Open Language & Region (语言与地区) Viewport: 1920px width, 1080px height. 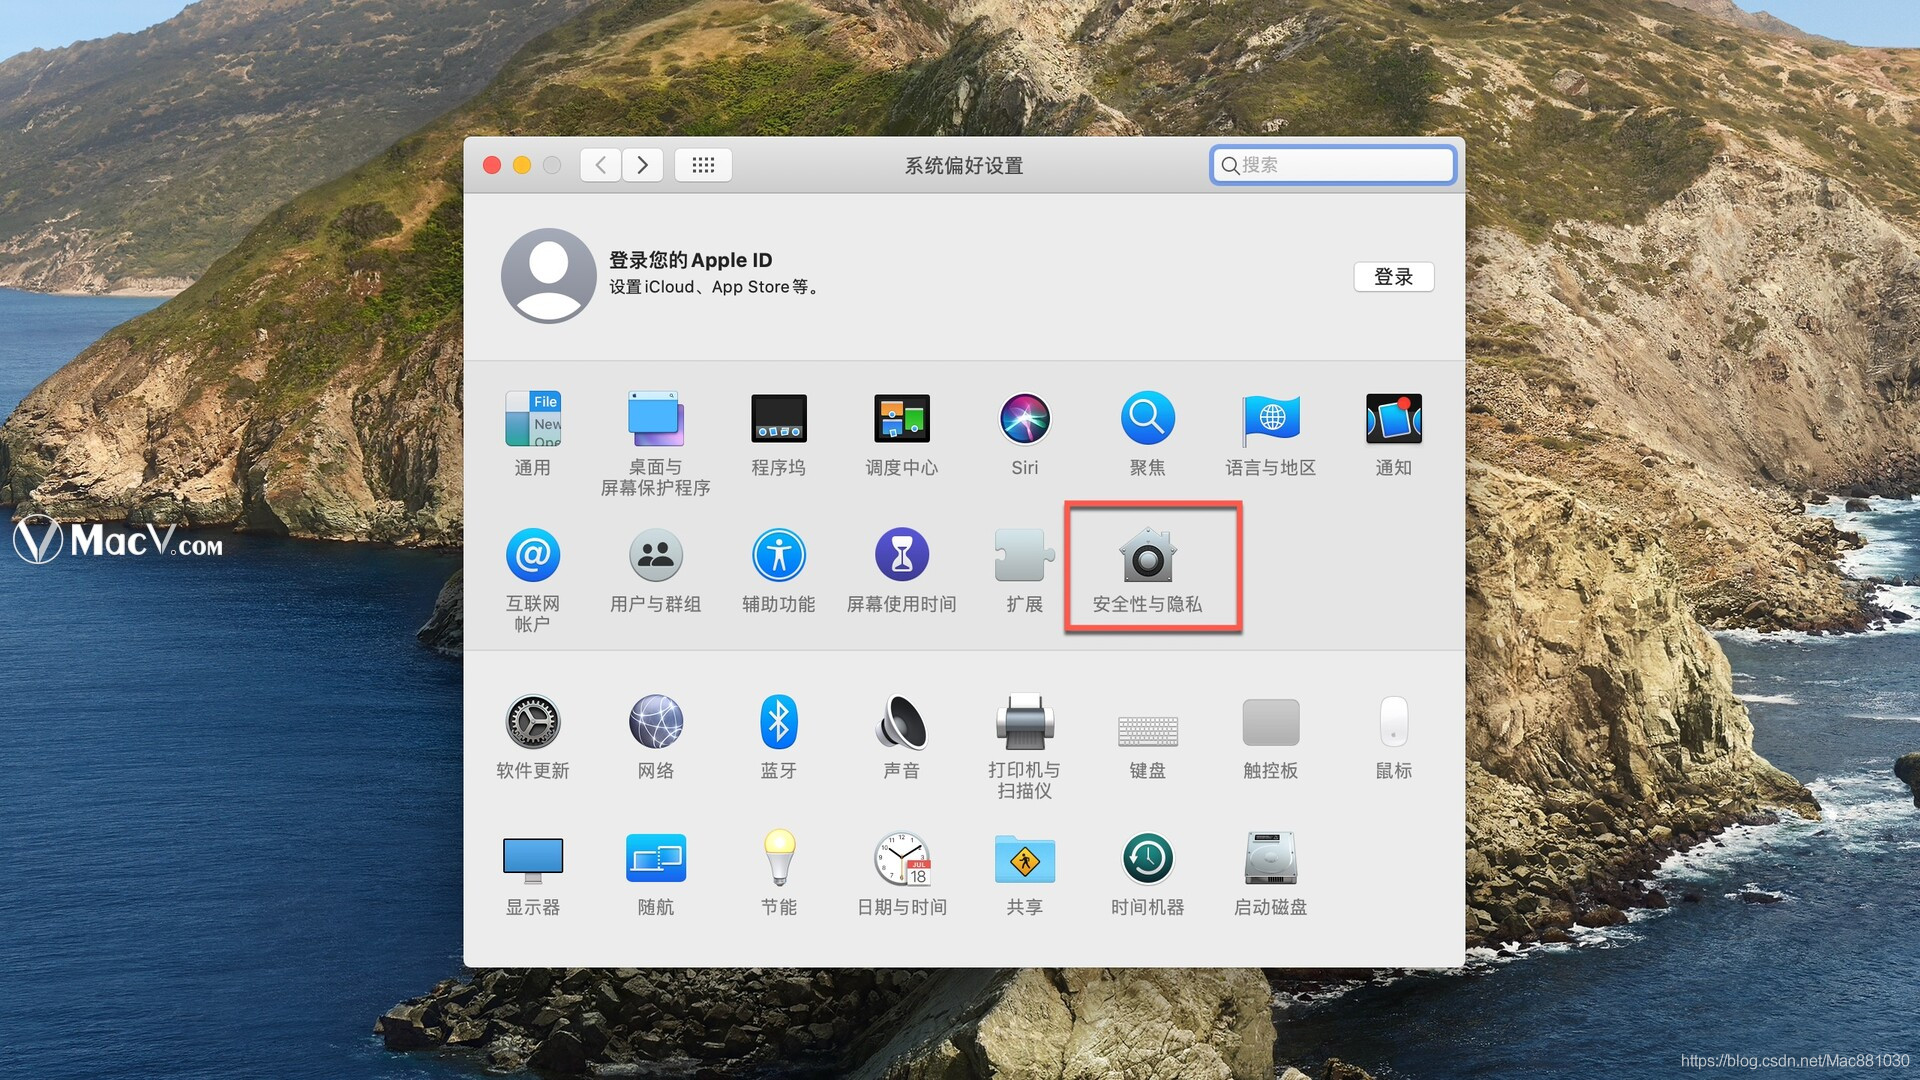click(x=1270, y=418)
